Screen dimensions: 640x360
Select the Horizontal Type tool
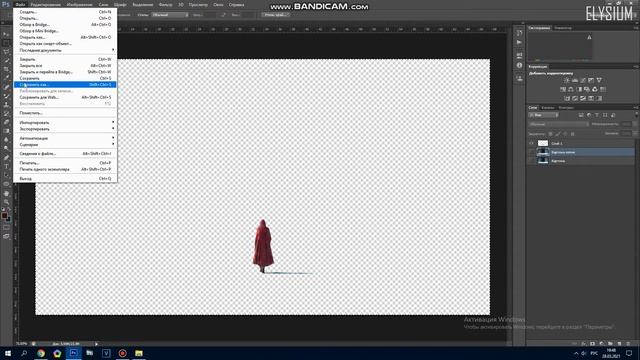[6, 167]
